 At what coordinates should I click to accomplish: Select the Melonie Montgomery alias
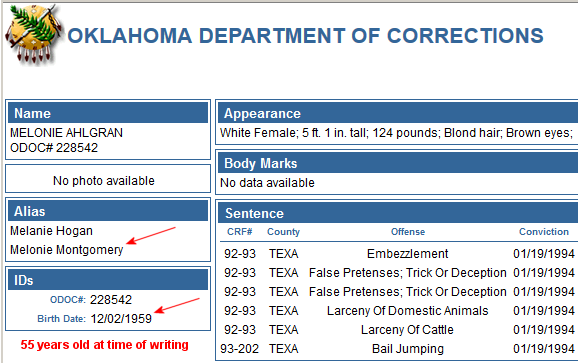click(66, 250)
